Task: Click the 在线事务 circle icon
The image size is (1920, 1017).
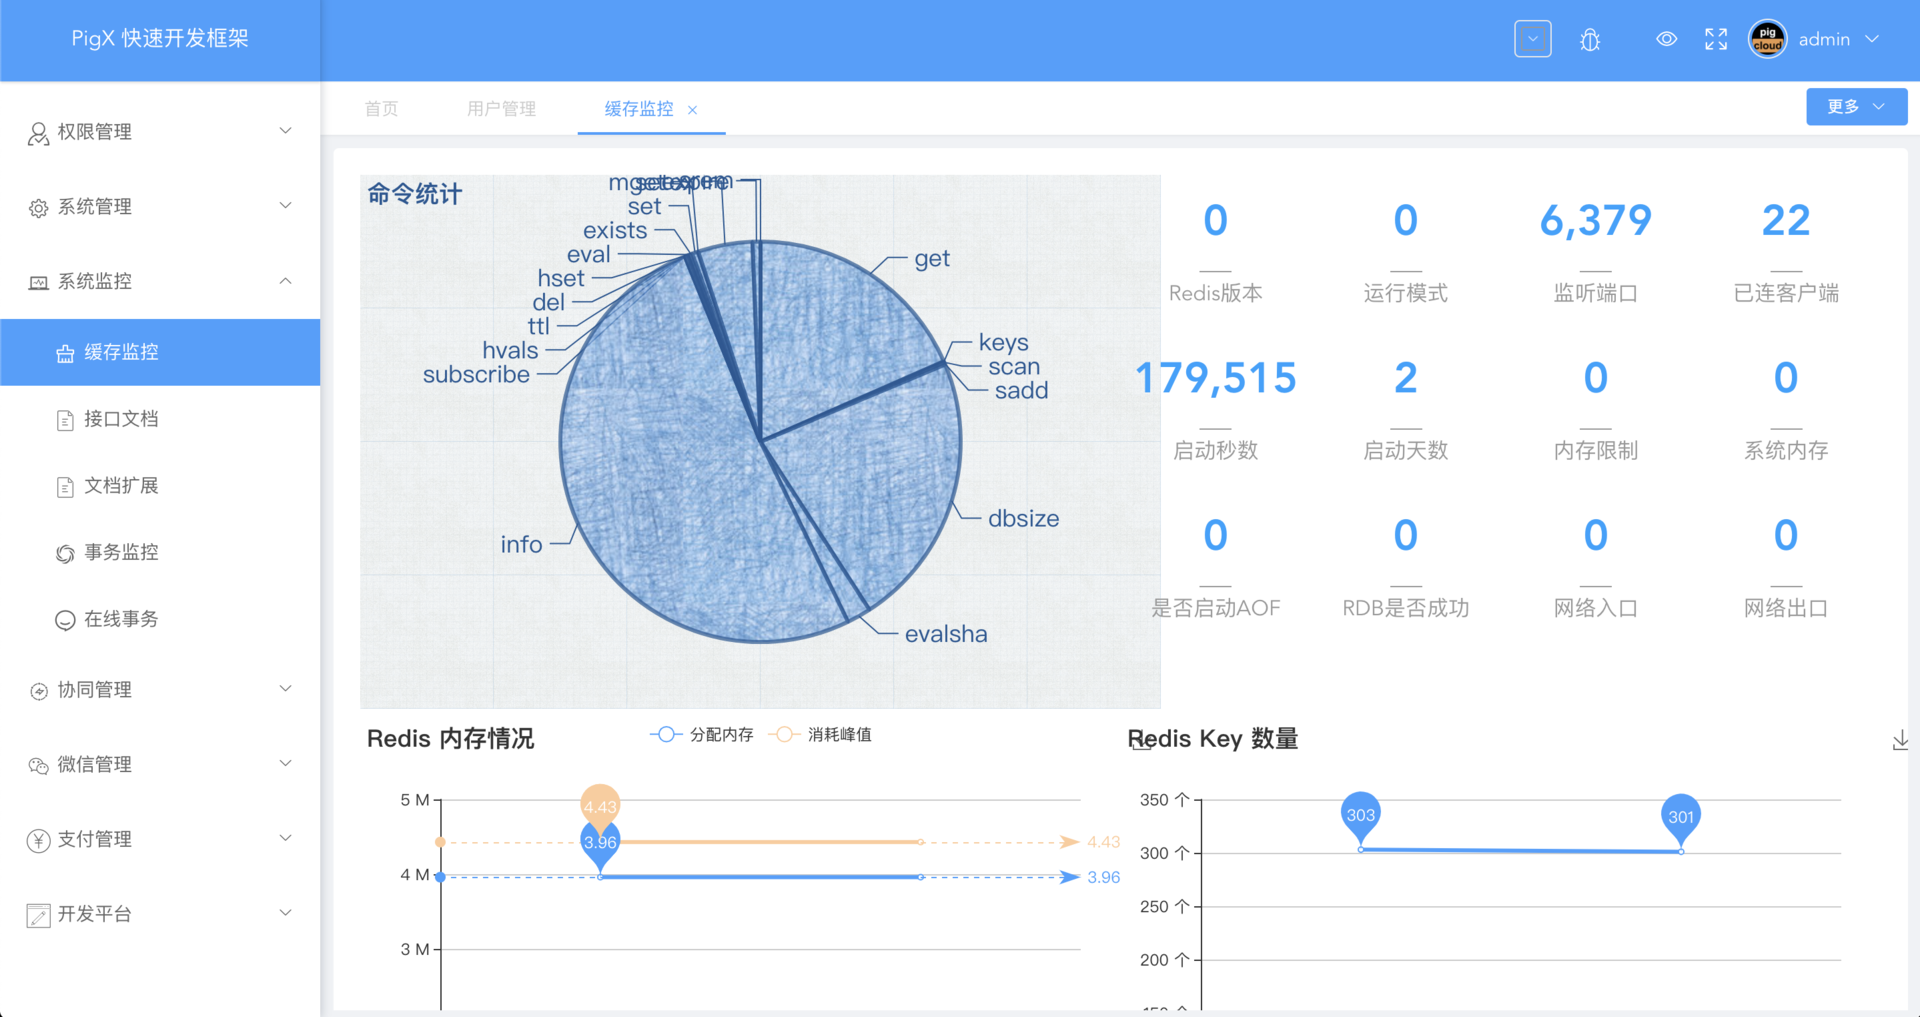Action: tap(65, 620)
